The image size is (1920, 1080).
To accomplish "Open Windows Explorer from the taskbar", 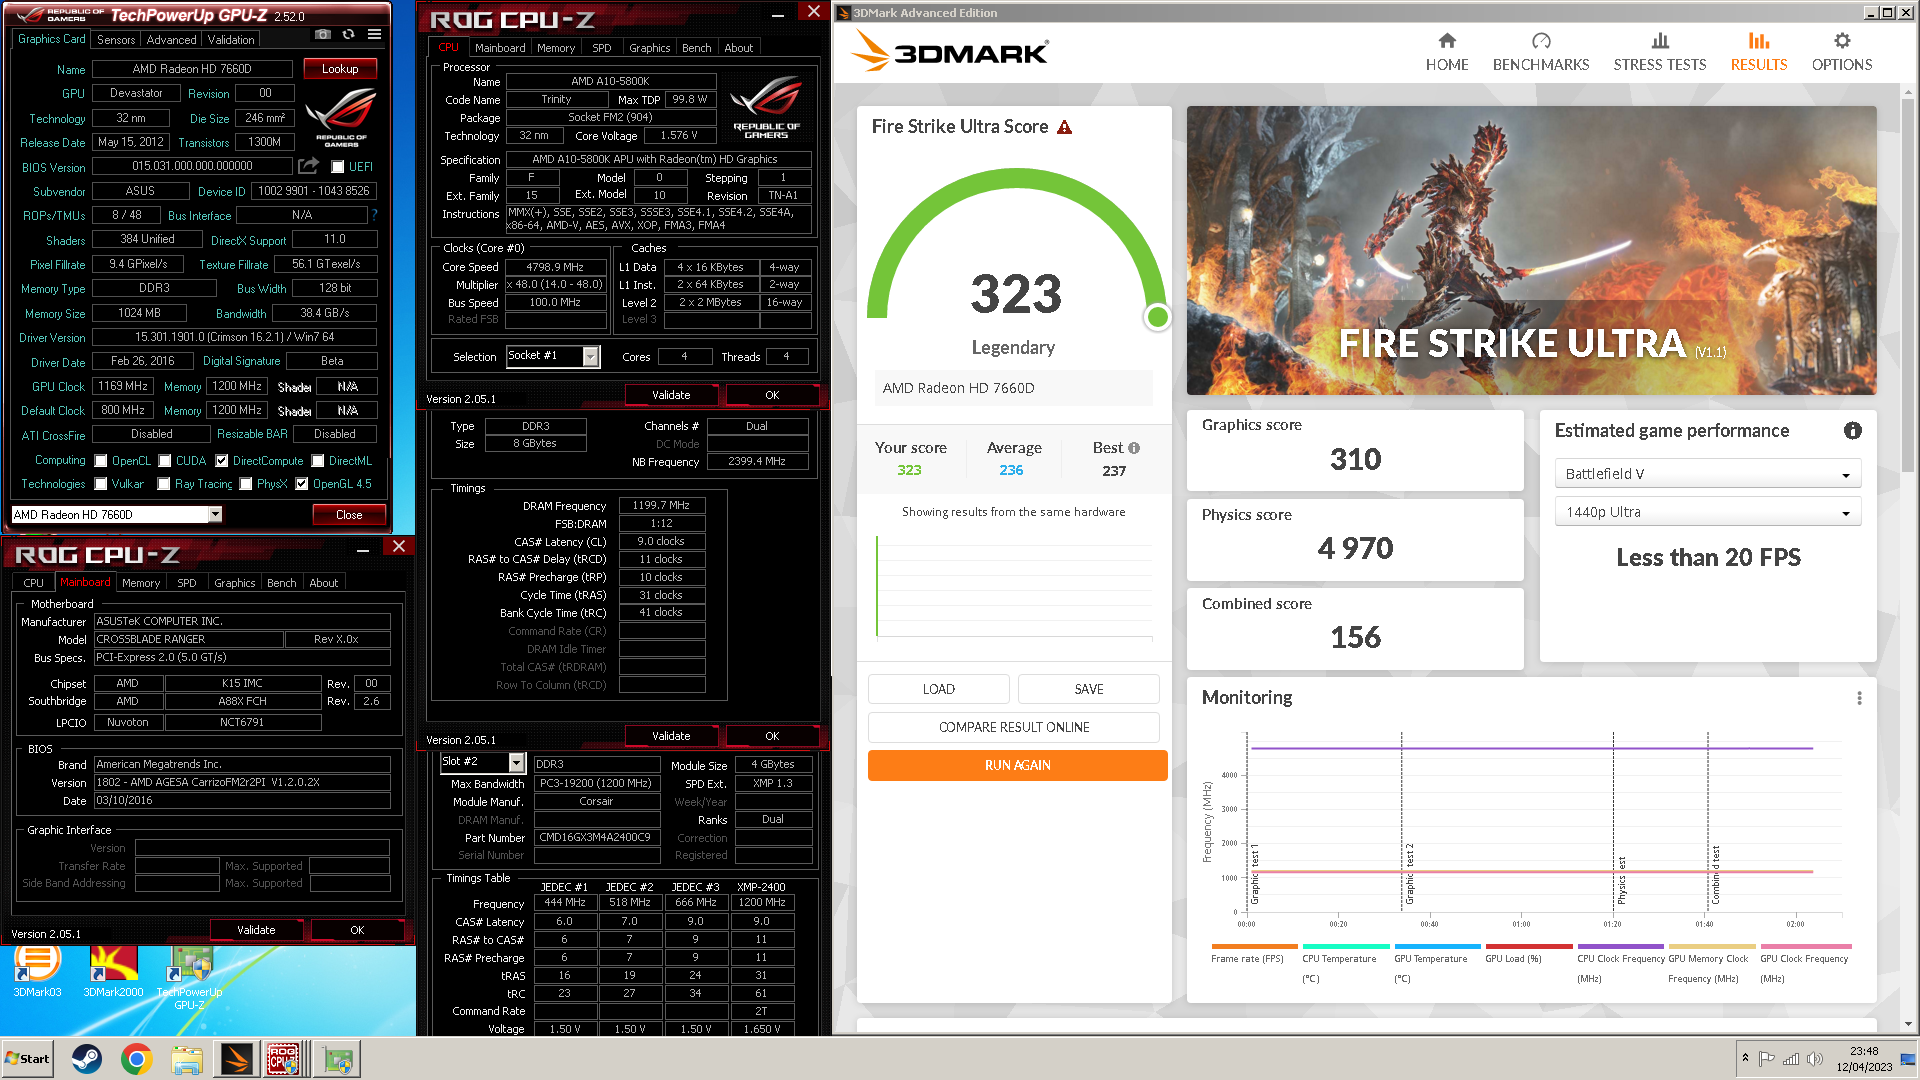I will (x=187, y=1059).
